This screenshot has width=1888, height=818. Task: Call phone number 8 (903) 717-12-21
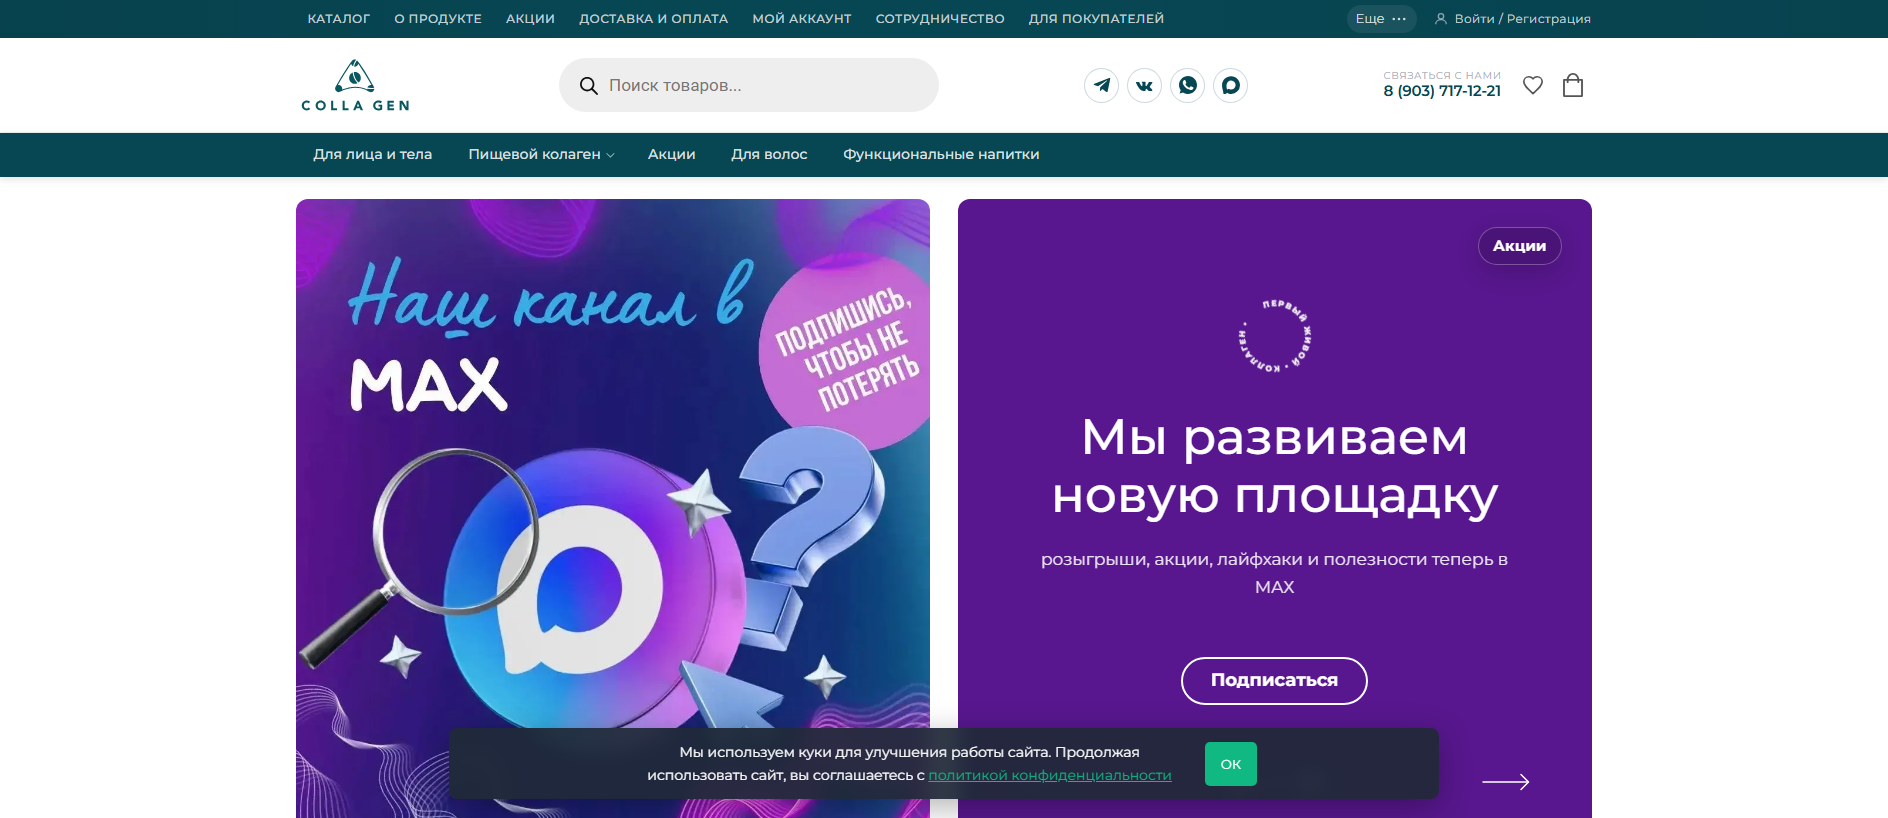pos(1442,91)
